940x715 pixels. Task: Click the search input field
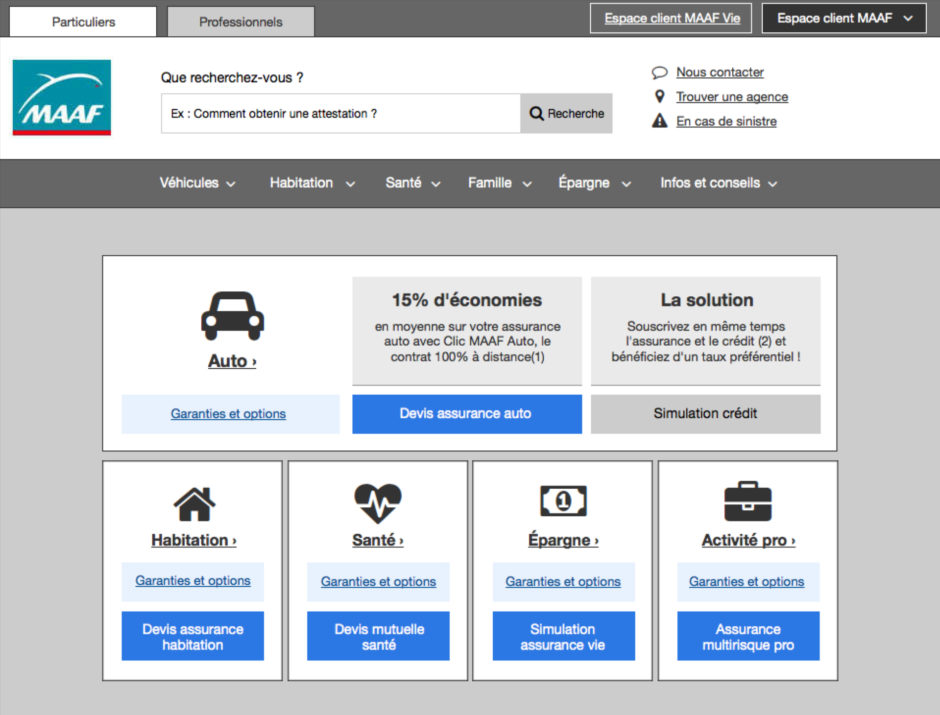[341, 113]
